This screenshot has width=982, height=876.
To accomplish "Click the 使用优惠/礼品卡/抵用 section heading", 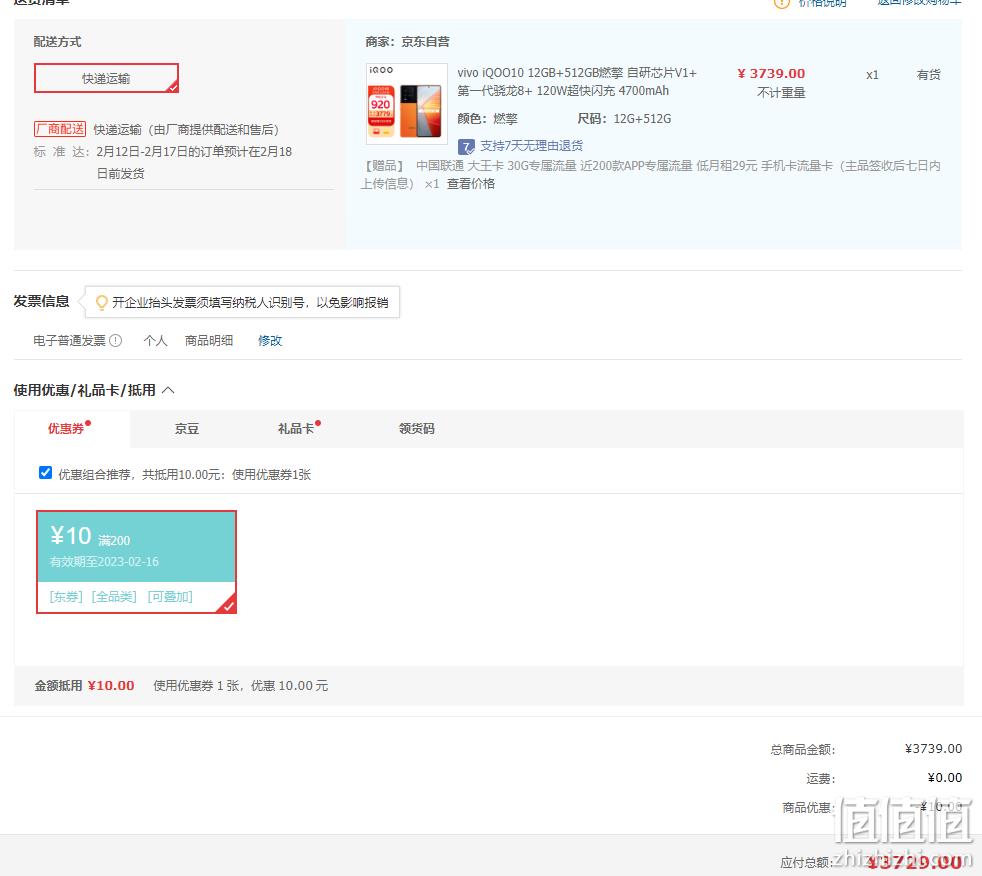I will point(85,391).
